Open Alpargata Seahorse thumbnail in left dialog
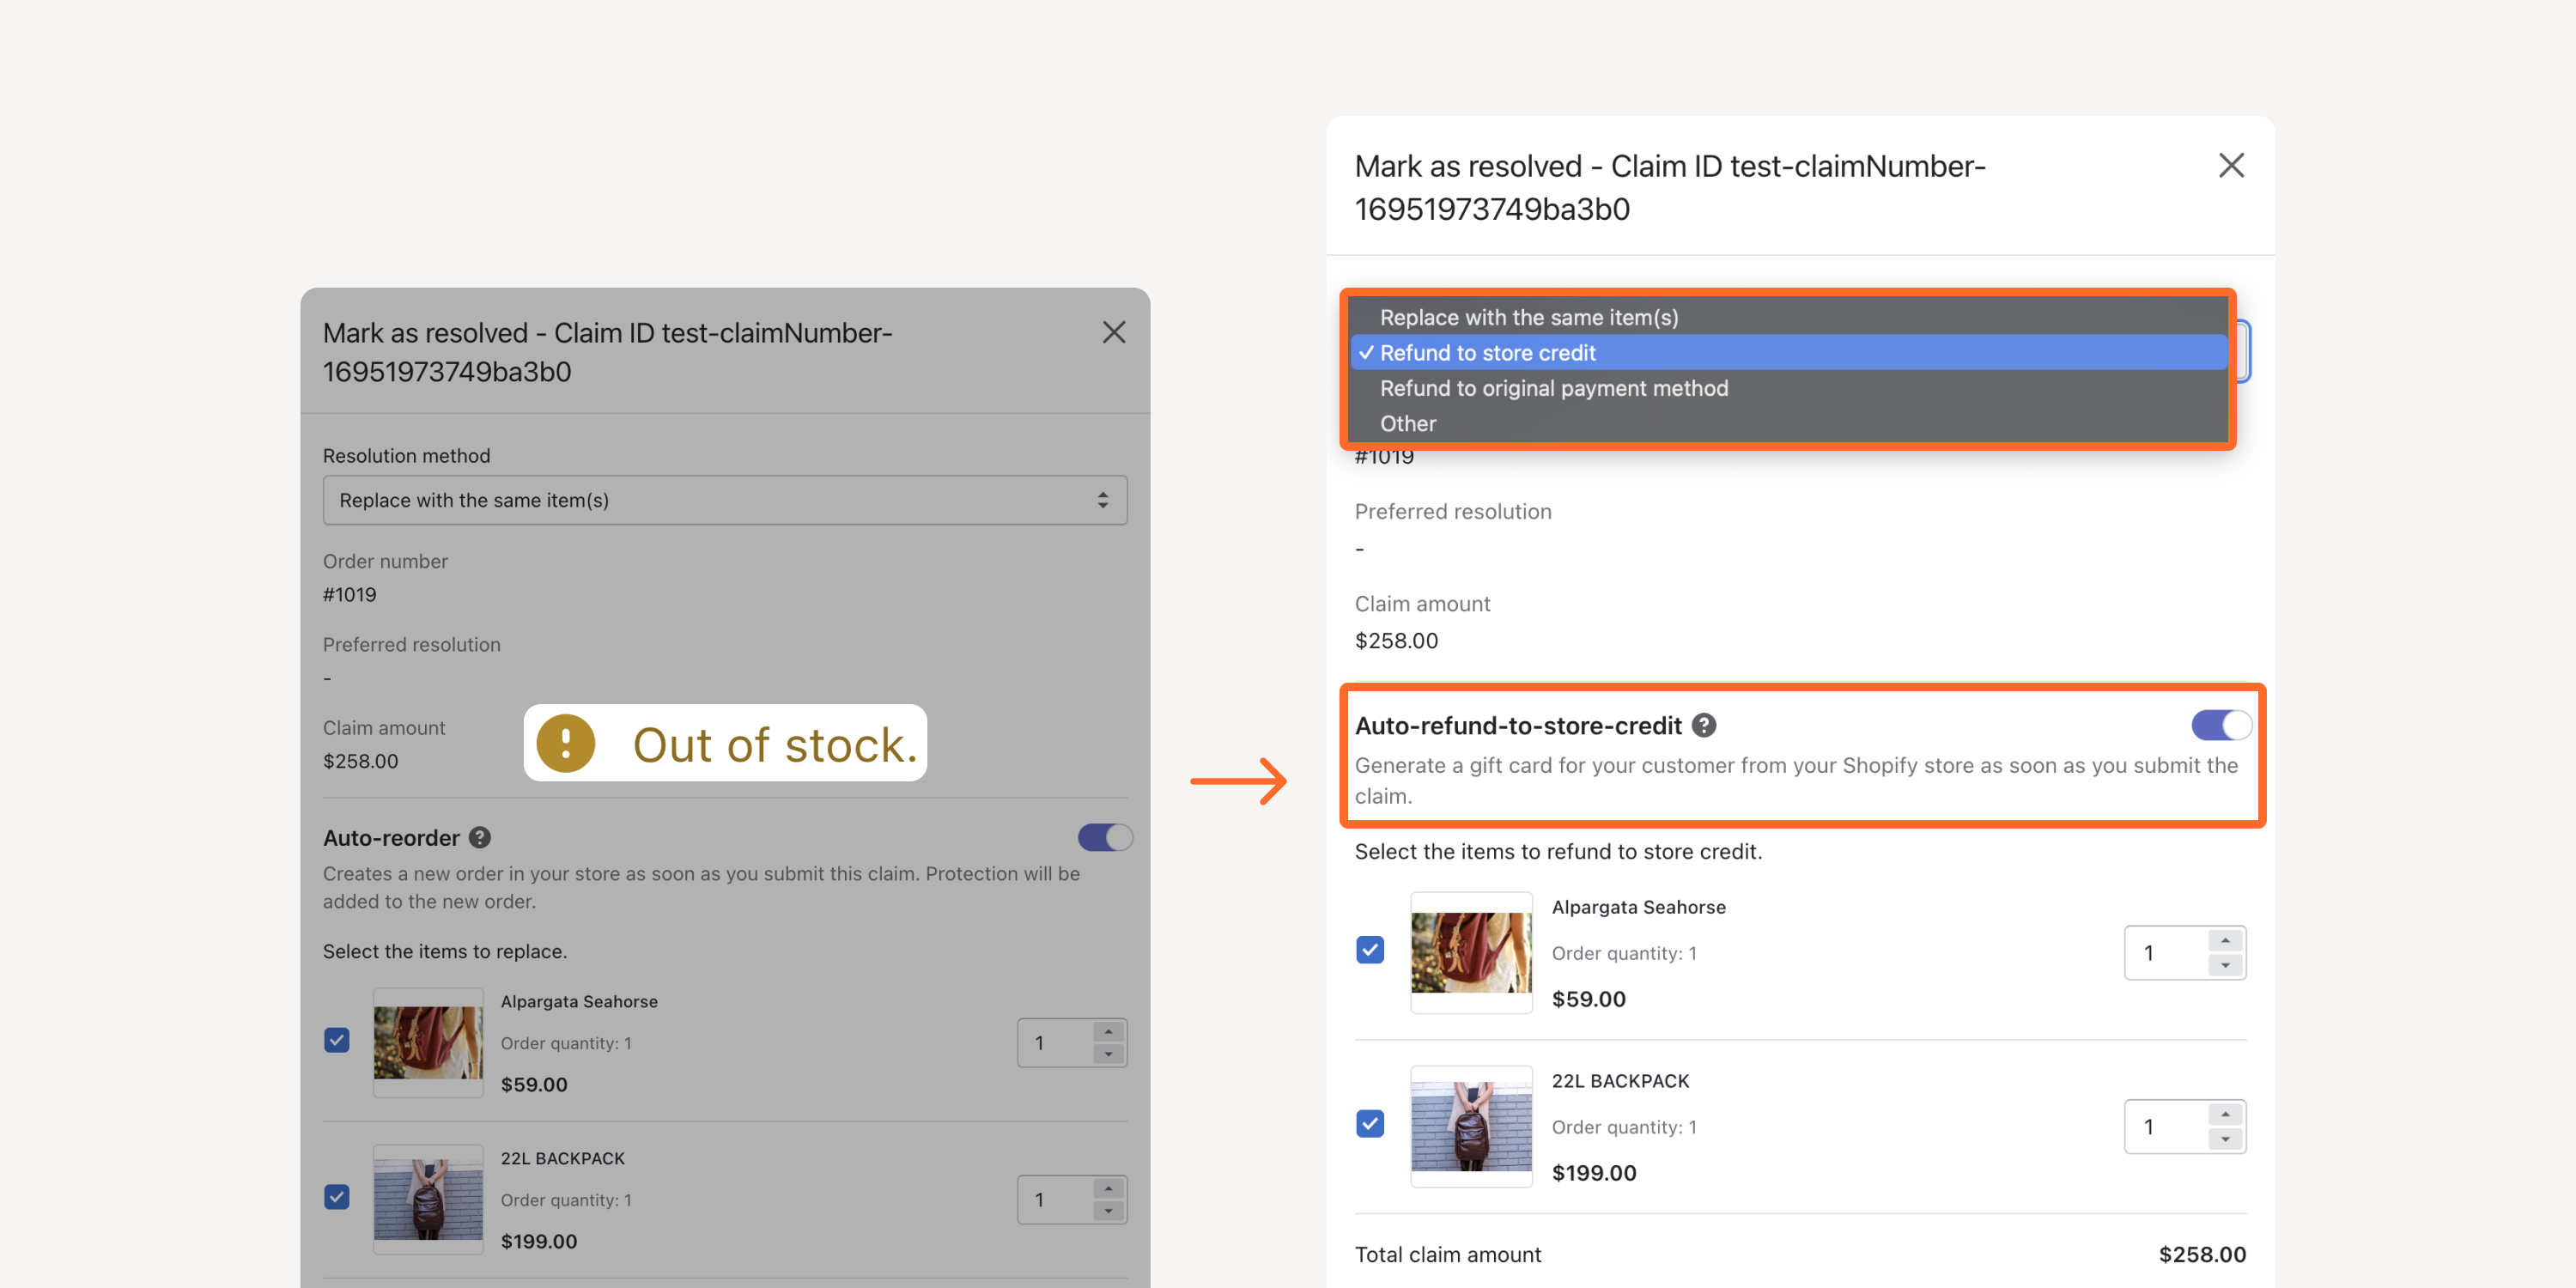 pyautogui.click(x=428, y=1042)
